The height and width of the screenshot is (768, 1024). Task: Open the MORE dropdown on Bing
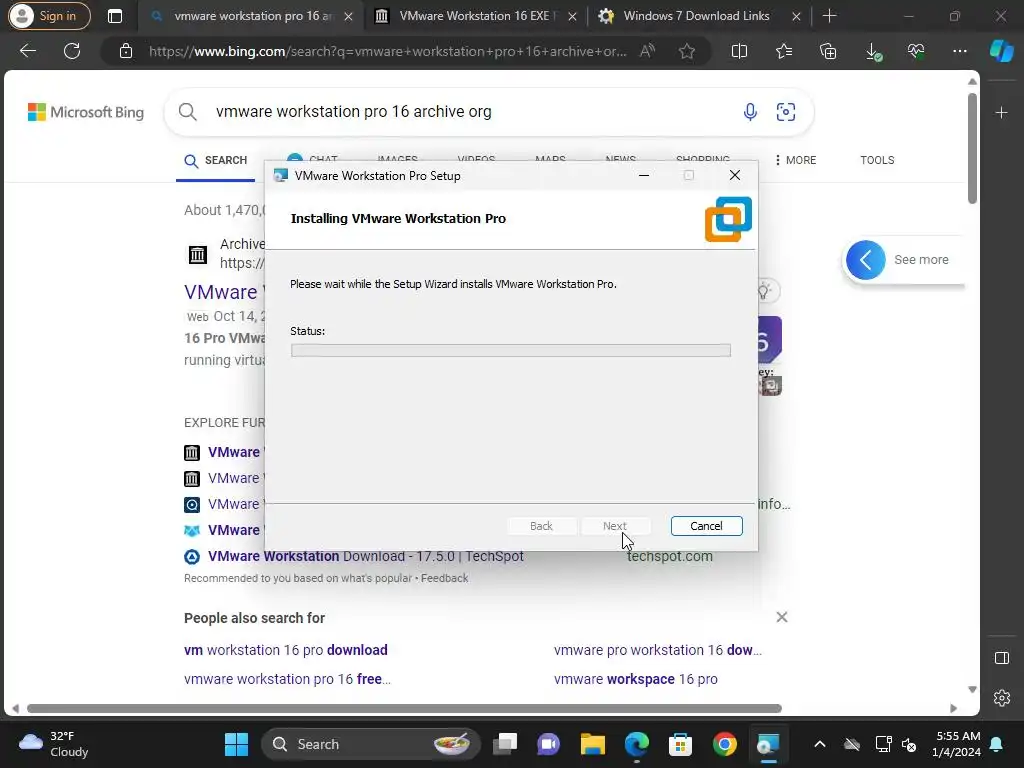[x=795, y=160]
